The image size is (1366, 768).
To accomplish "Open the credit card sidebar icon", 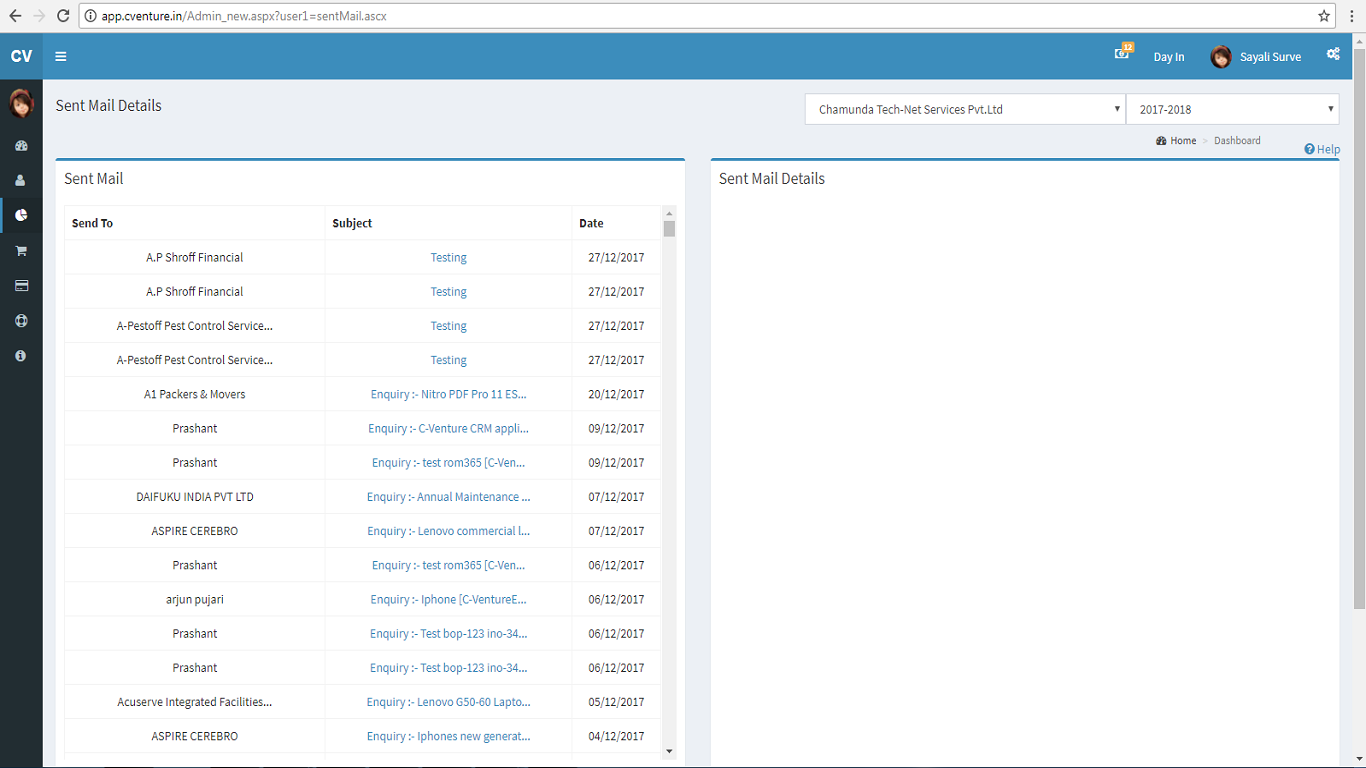I will pos(21,286).
